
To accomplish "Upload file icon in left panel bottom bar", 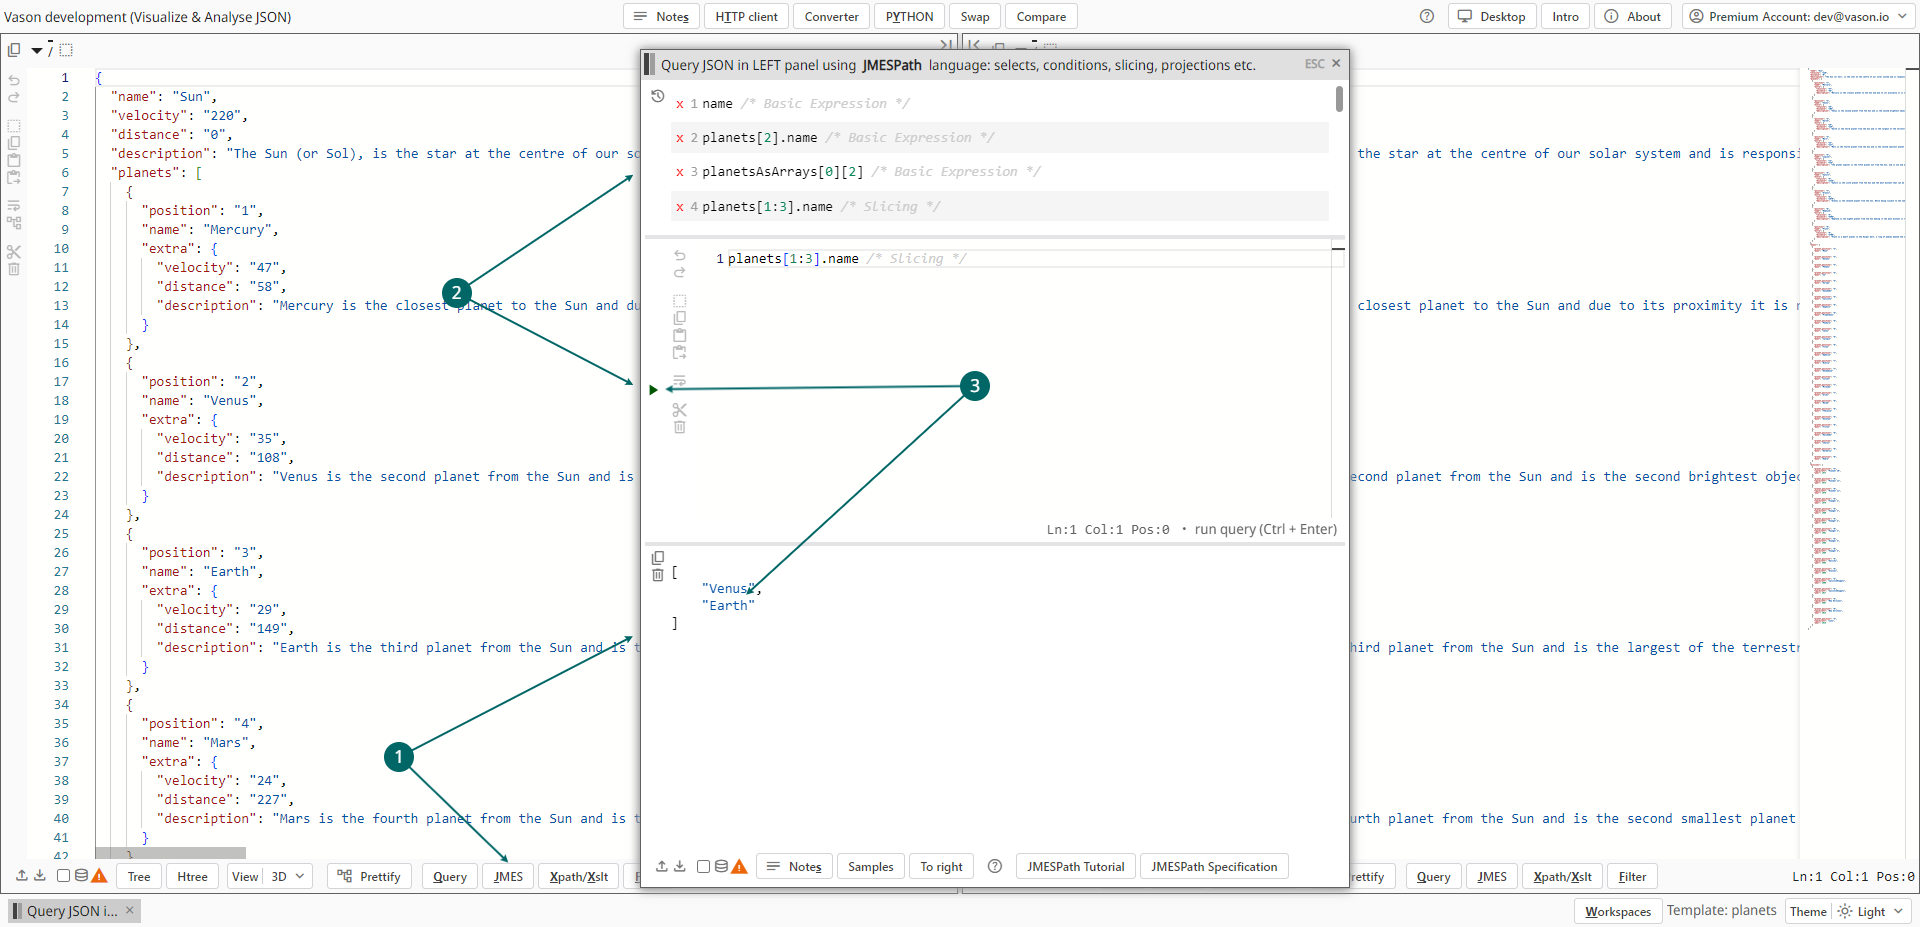I will tap(22, 875).
